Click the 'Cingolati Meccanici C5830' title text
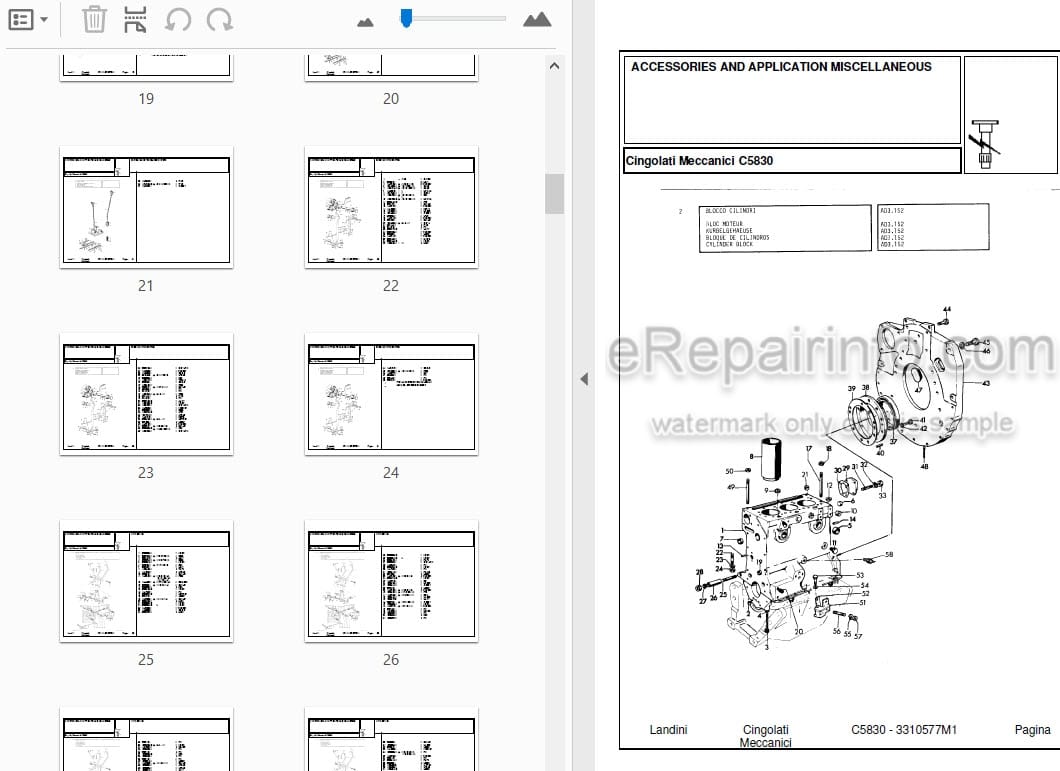 click(699, 161)
